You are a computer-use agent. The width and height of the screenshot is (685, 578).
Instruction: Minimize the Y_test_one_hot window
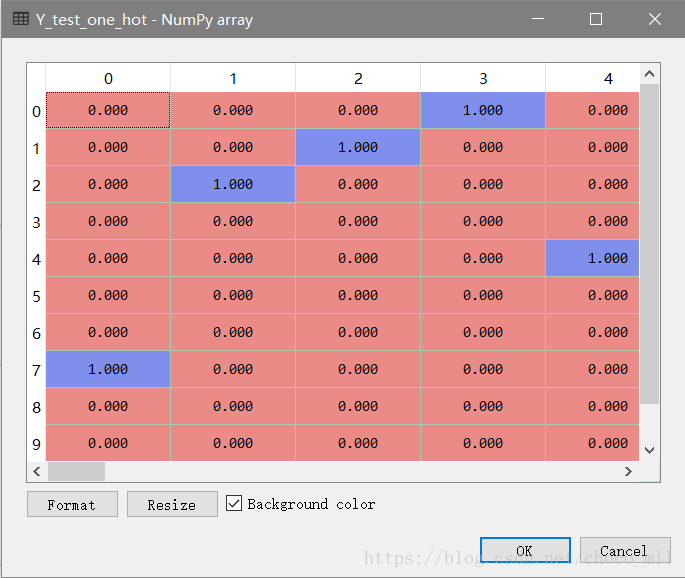click(x=538, y=19)
